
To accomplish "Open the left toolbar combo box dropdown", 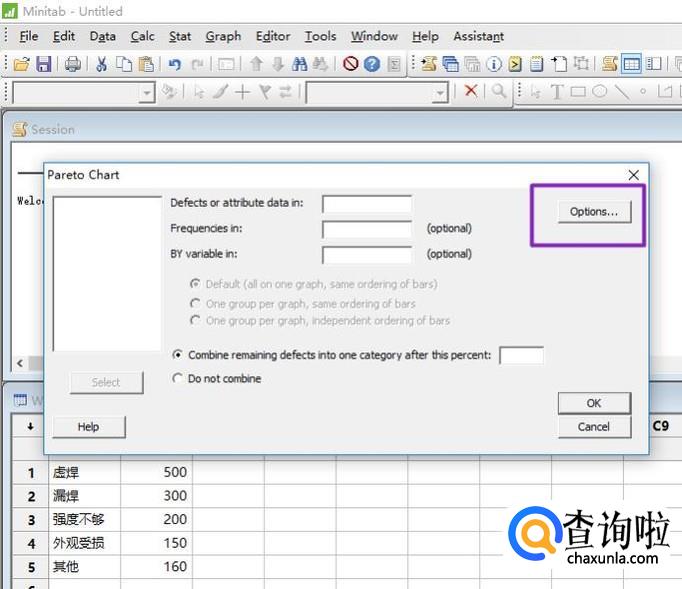I will (x=147, y=93).
